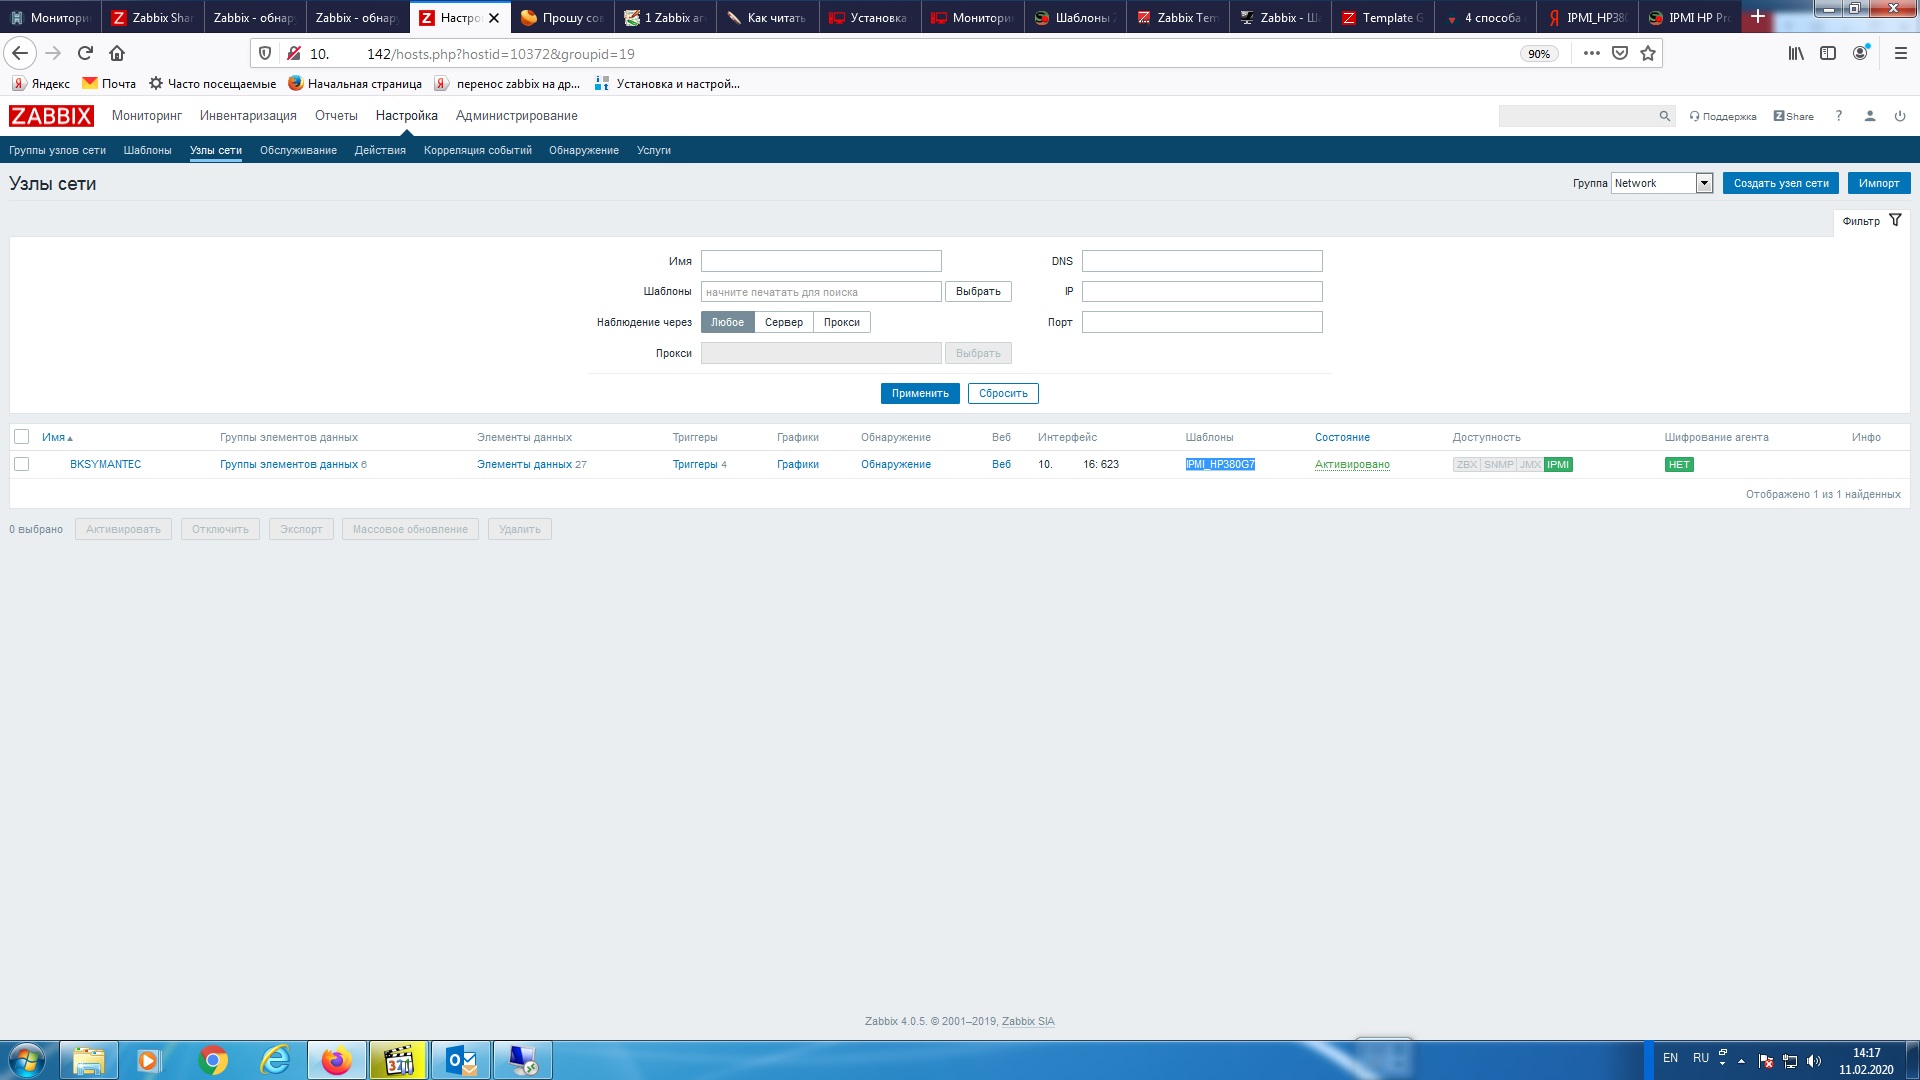The image size is (1920, 1080).
Task: Open the user profile icon
Action: [1869, 116]
